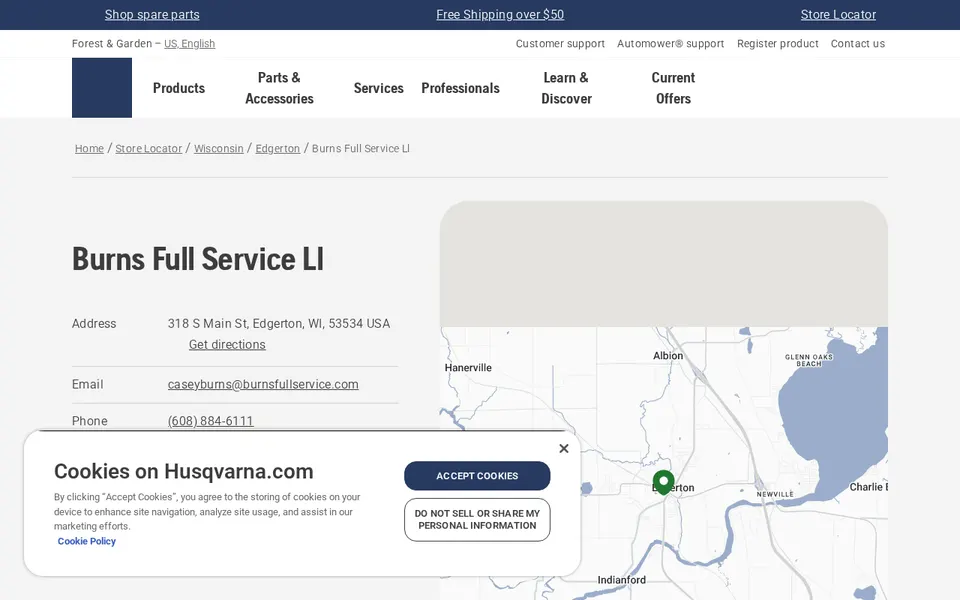Click Register product link
The width and height of the screenshot is (960, 600).
tap(778, 43)
